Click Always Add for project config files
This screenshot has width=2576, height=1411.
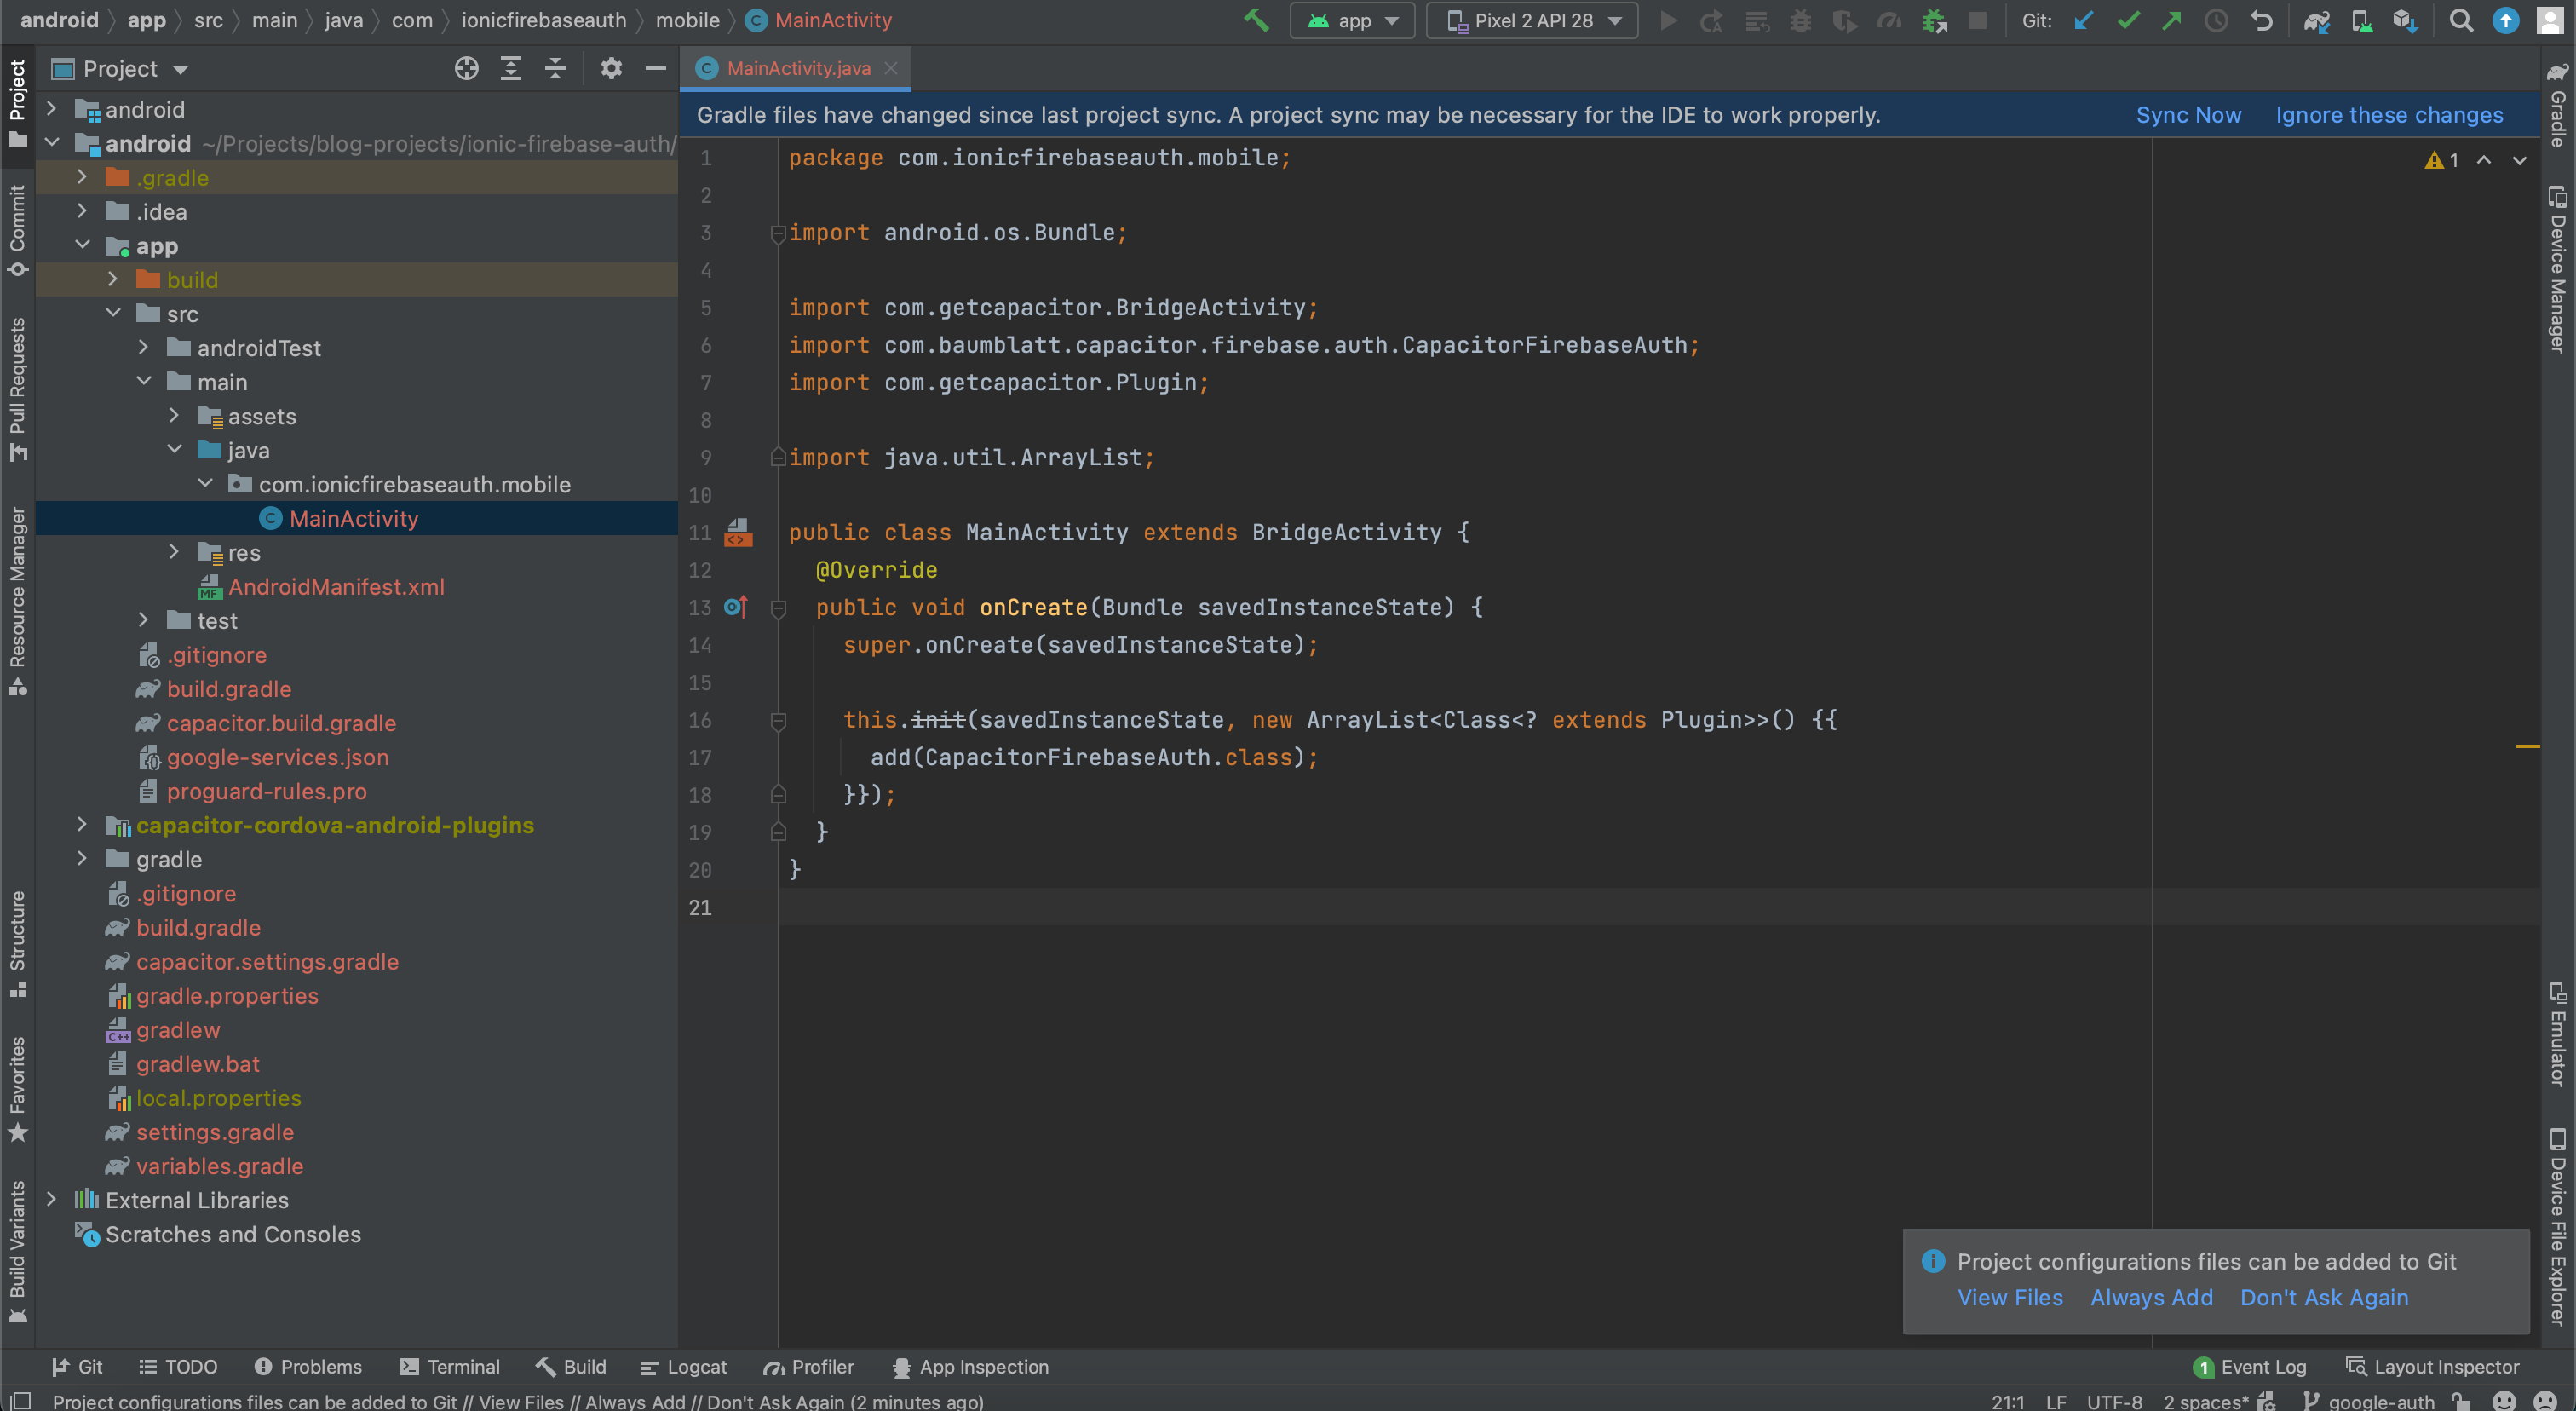pos(2150,1296)
